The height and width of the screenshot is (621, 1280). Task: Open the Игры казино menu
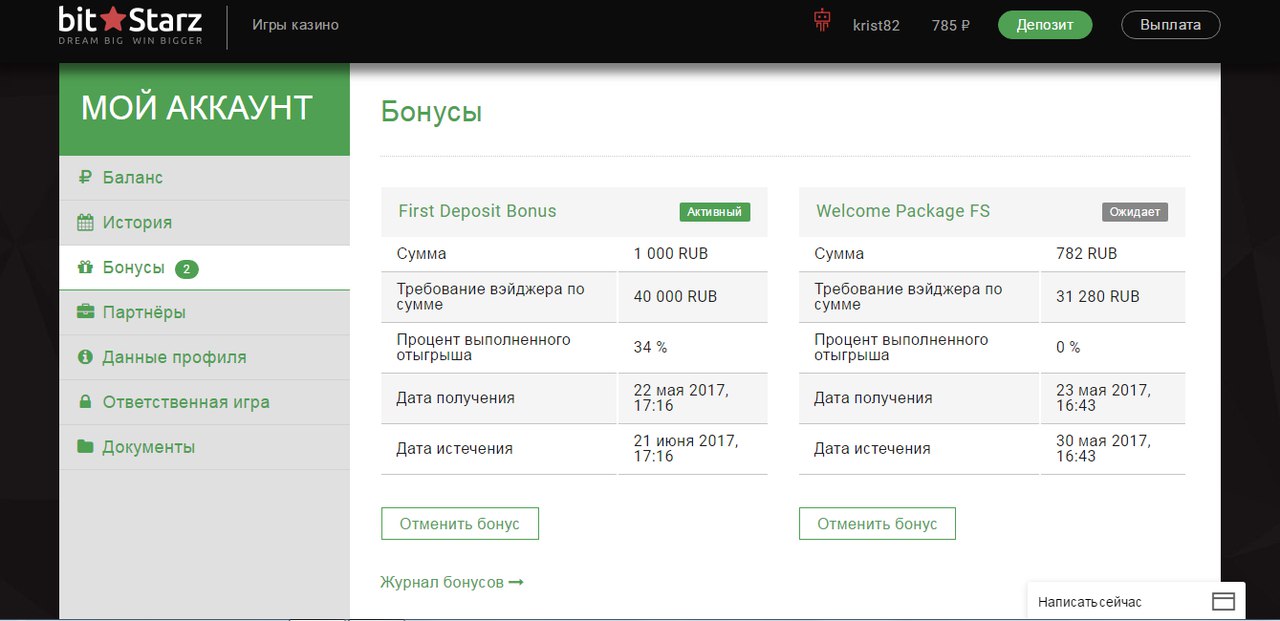(x=295, y=25)
